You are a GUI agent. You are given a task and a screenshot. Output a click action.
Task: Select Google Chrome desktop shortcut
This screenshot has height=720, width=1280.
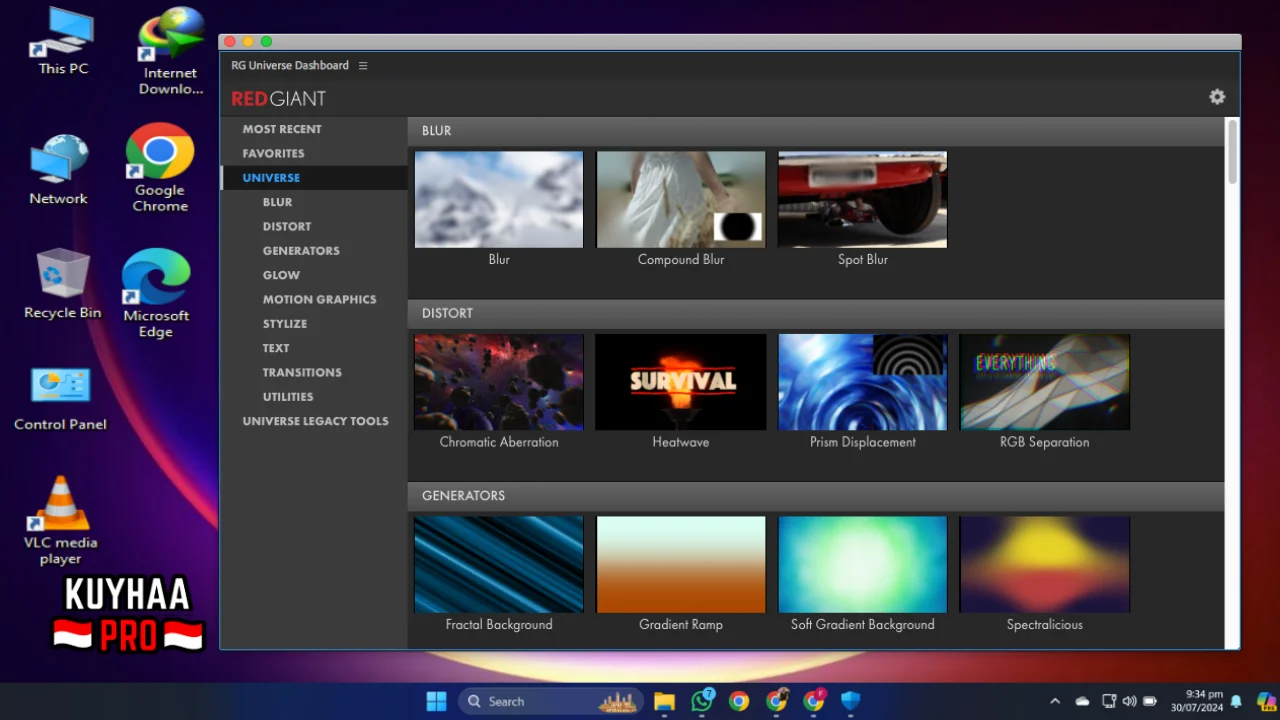(160, 168)
